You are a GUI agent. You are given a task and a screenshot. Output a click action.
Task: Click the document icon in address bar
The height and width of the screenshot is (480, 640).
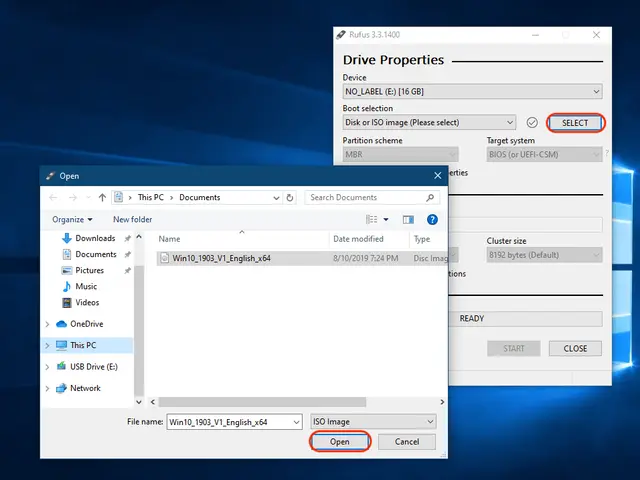[x=118, y=198]
